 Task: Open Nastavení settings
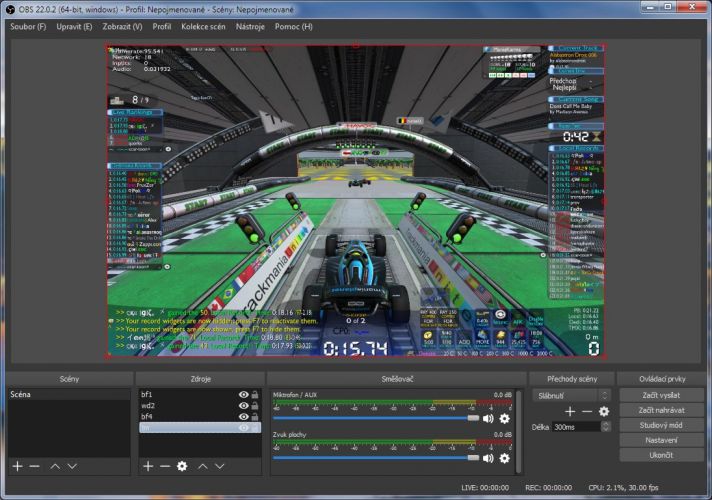click(661, 440)
